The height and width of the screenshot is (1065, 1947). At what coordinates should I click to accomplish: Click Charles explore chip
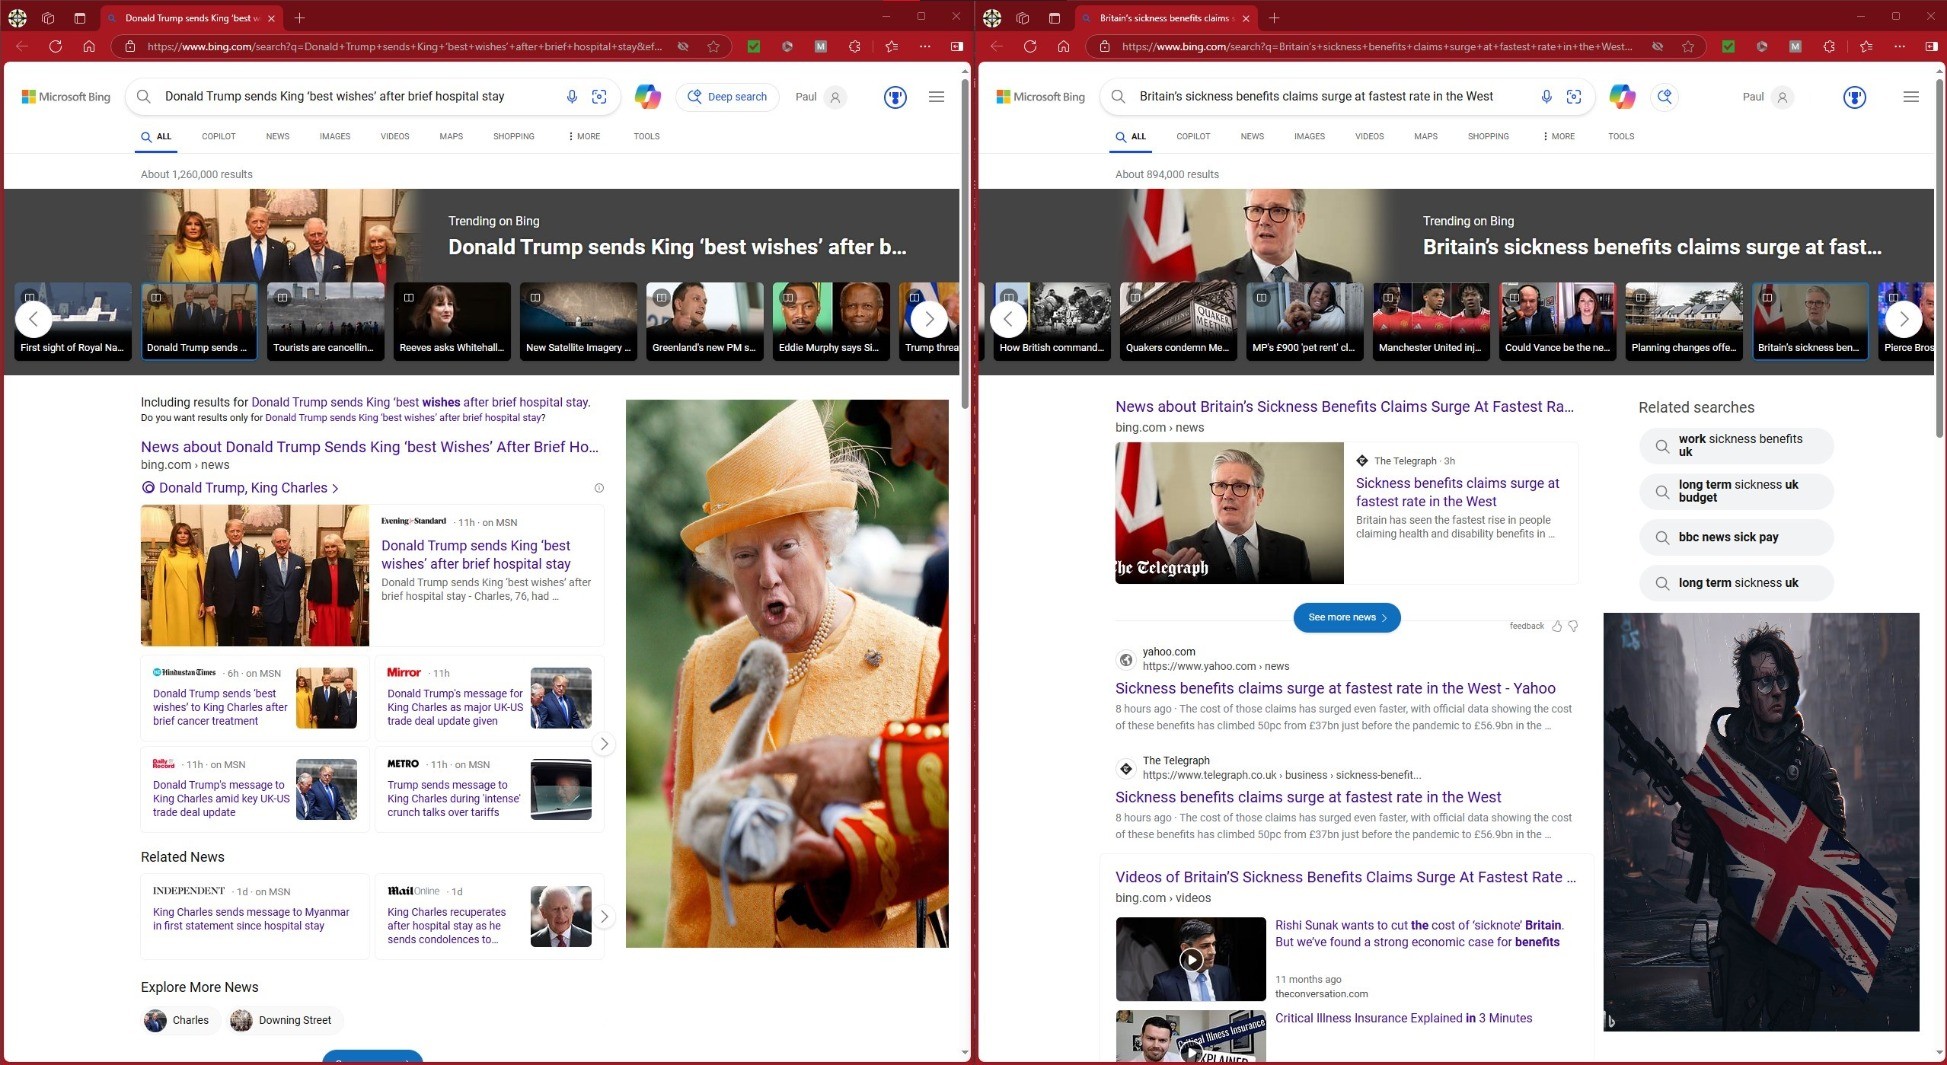coord(180,1020)
